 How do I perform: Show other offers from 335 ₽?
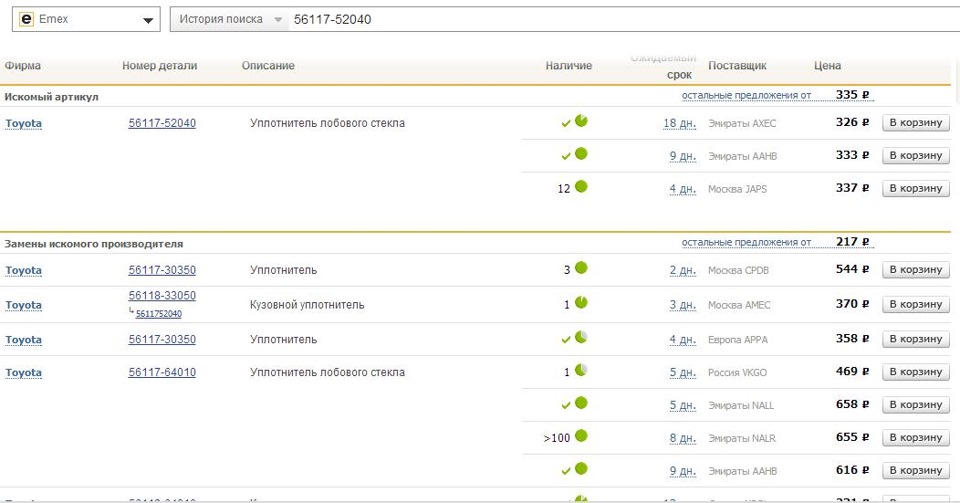(x=746, y=96)
